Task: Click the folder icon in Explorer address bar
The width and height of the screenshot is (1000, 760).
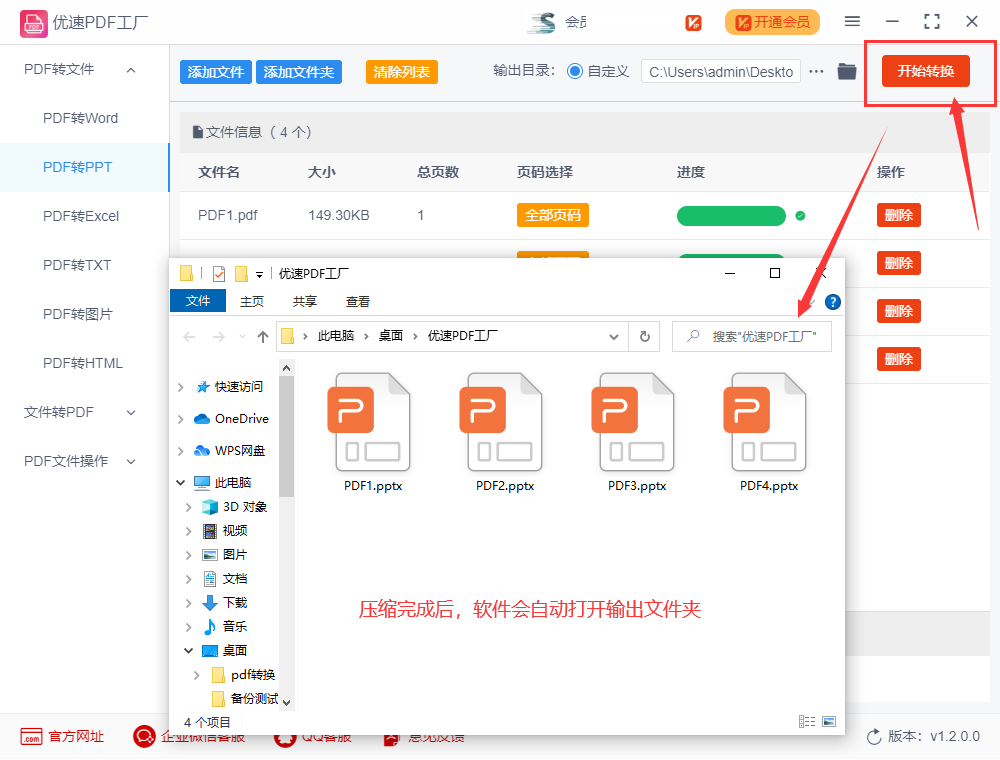Action: tap(287, 336)
